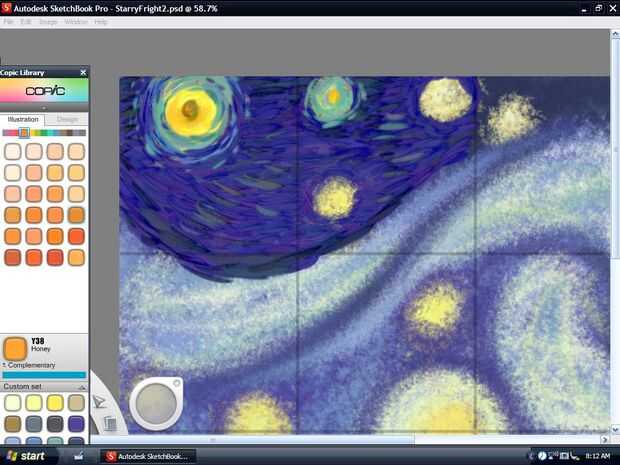Choose the purple custom set swatch
The height and width of the screenshot is (465, 620).
(76, 424)
